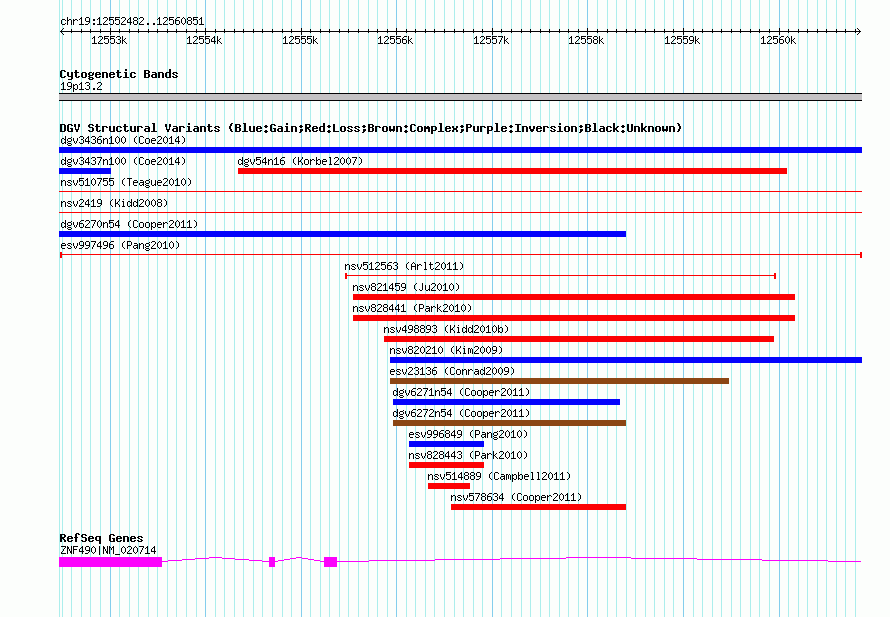
Task: Click the blue nsv820210 gain bar
Action: (626, 360)
